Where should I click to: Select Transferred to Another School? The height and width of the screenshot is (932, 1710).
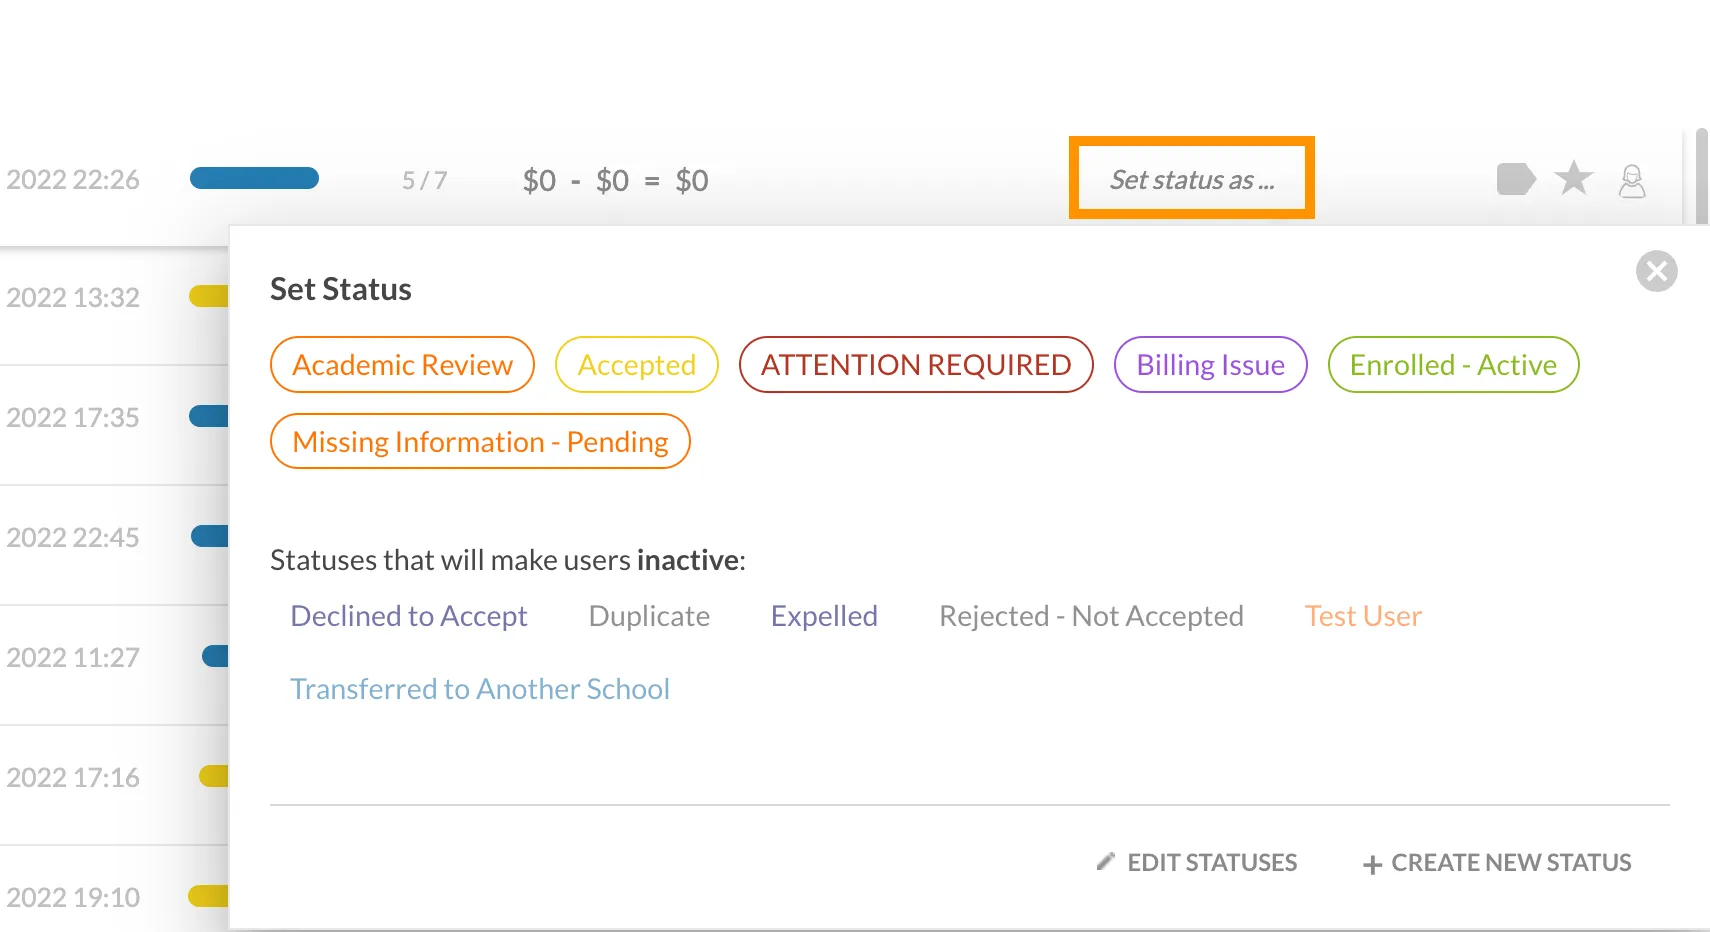coord(480,689)
